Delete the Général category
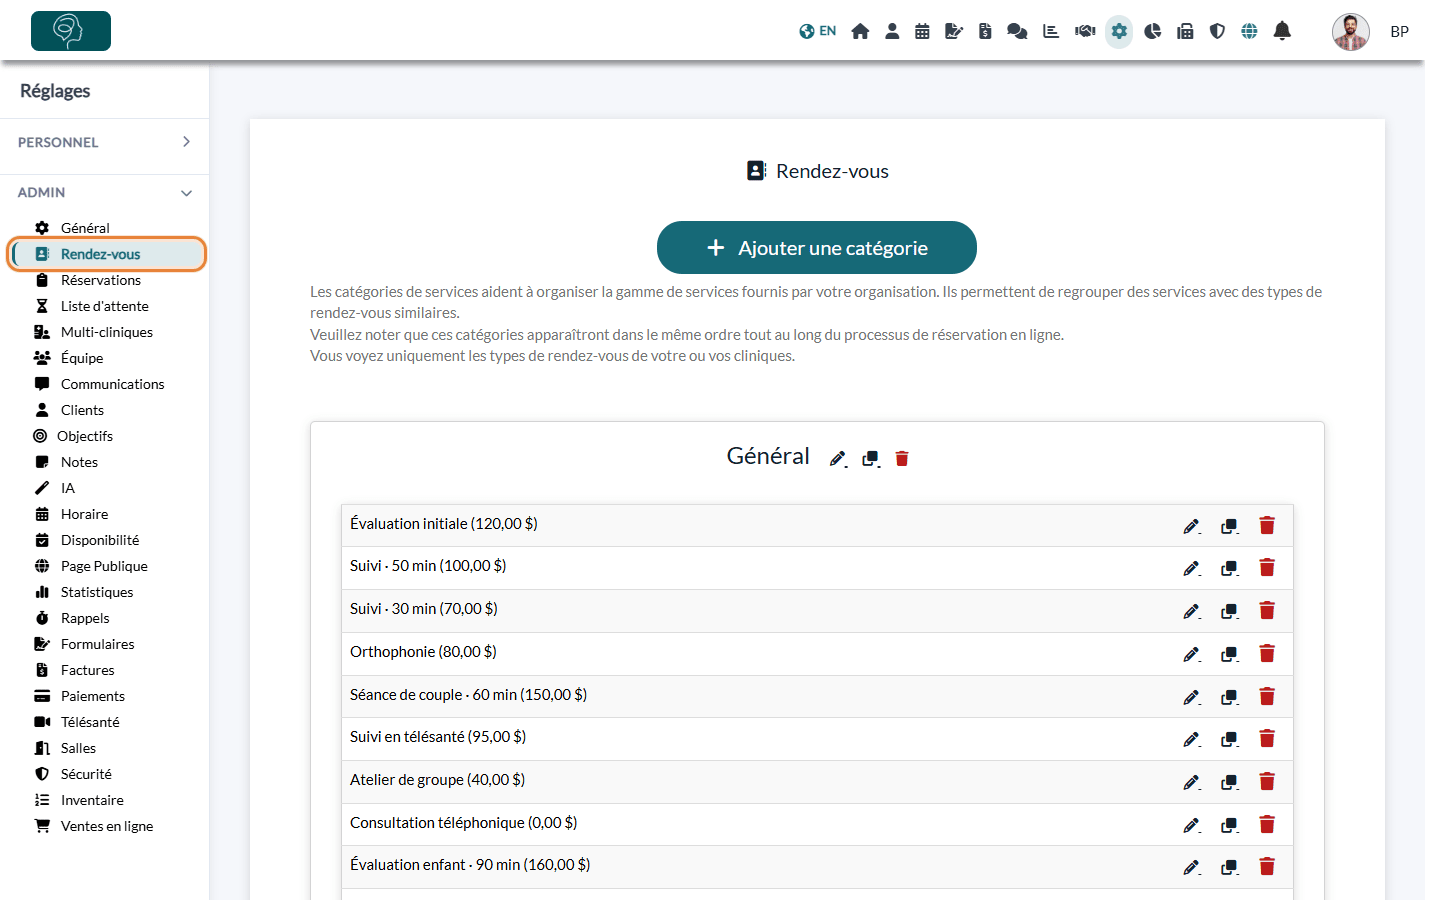The width and height of the screenshot is (1440, 900). [902, 458]
